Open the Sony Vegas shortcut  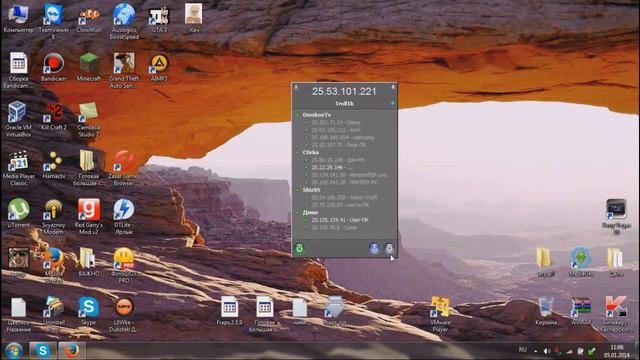616,217
